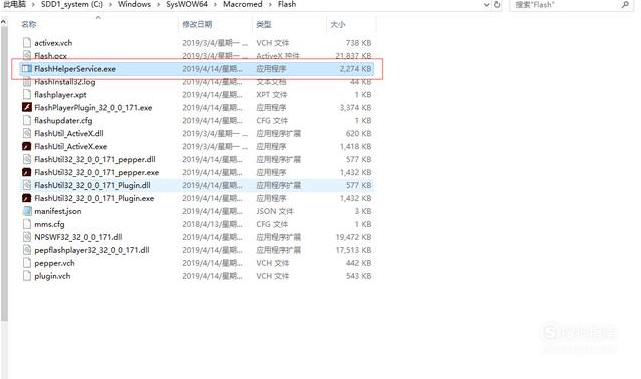Select pepflashplayer32_32_0_0_171.dll icon
Image resolution: width=641 pixels, height=379 pixels.
click(27, 250)
